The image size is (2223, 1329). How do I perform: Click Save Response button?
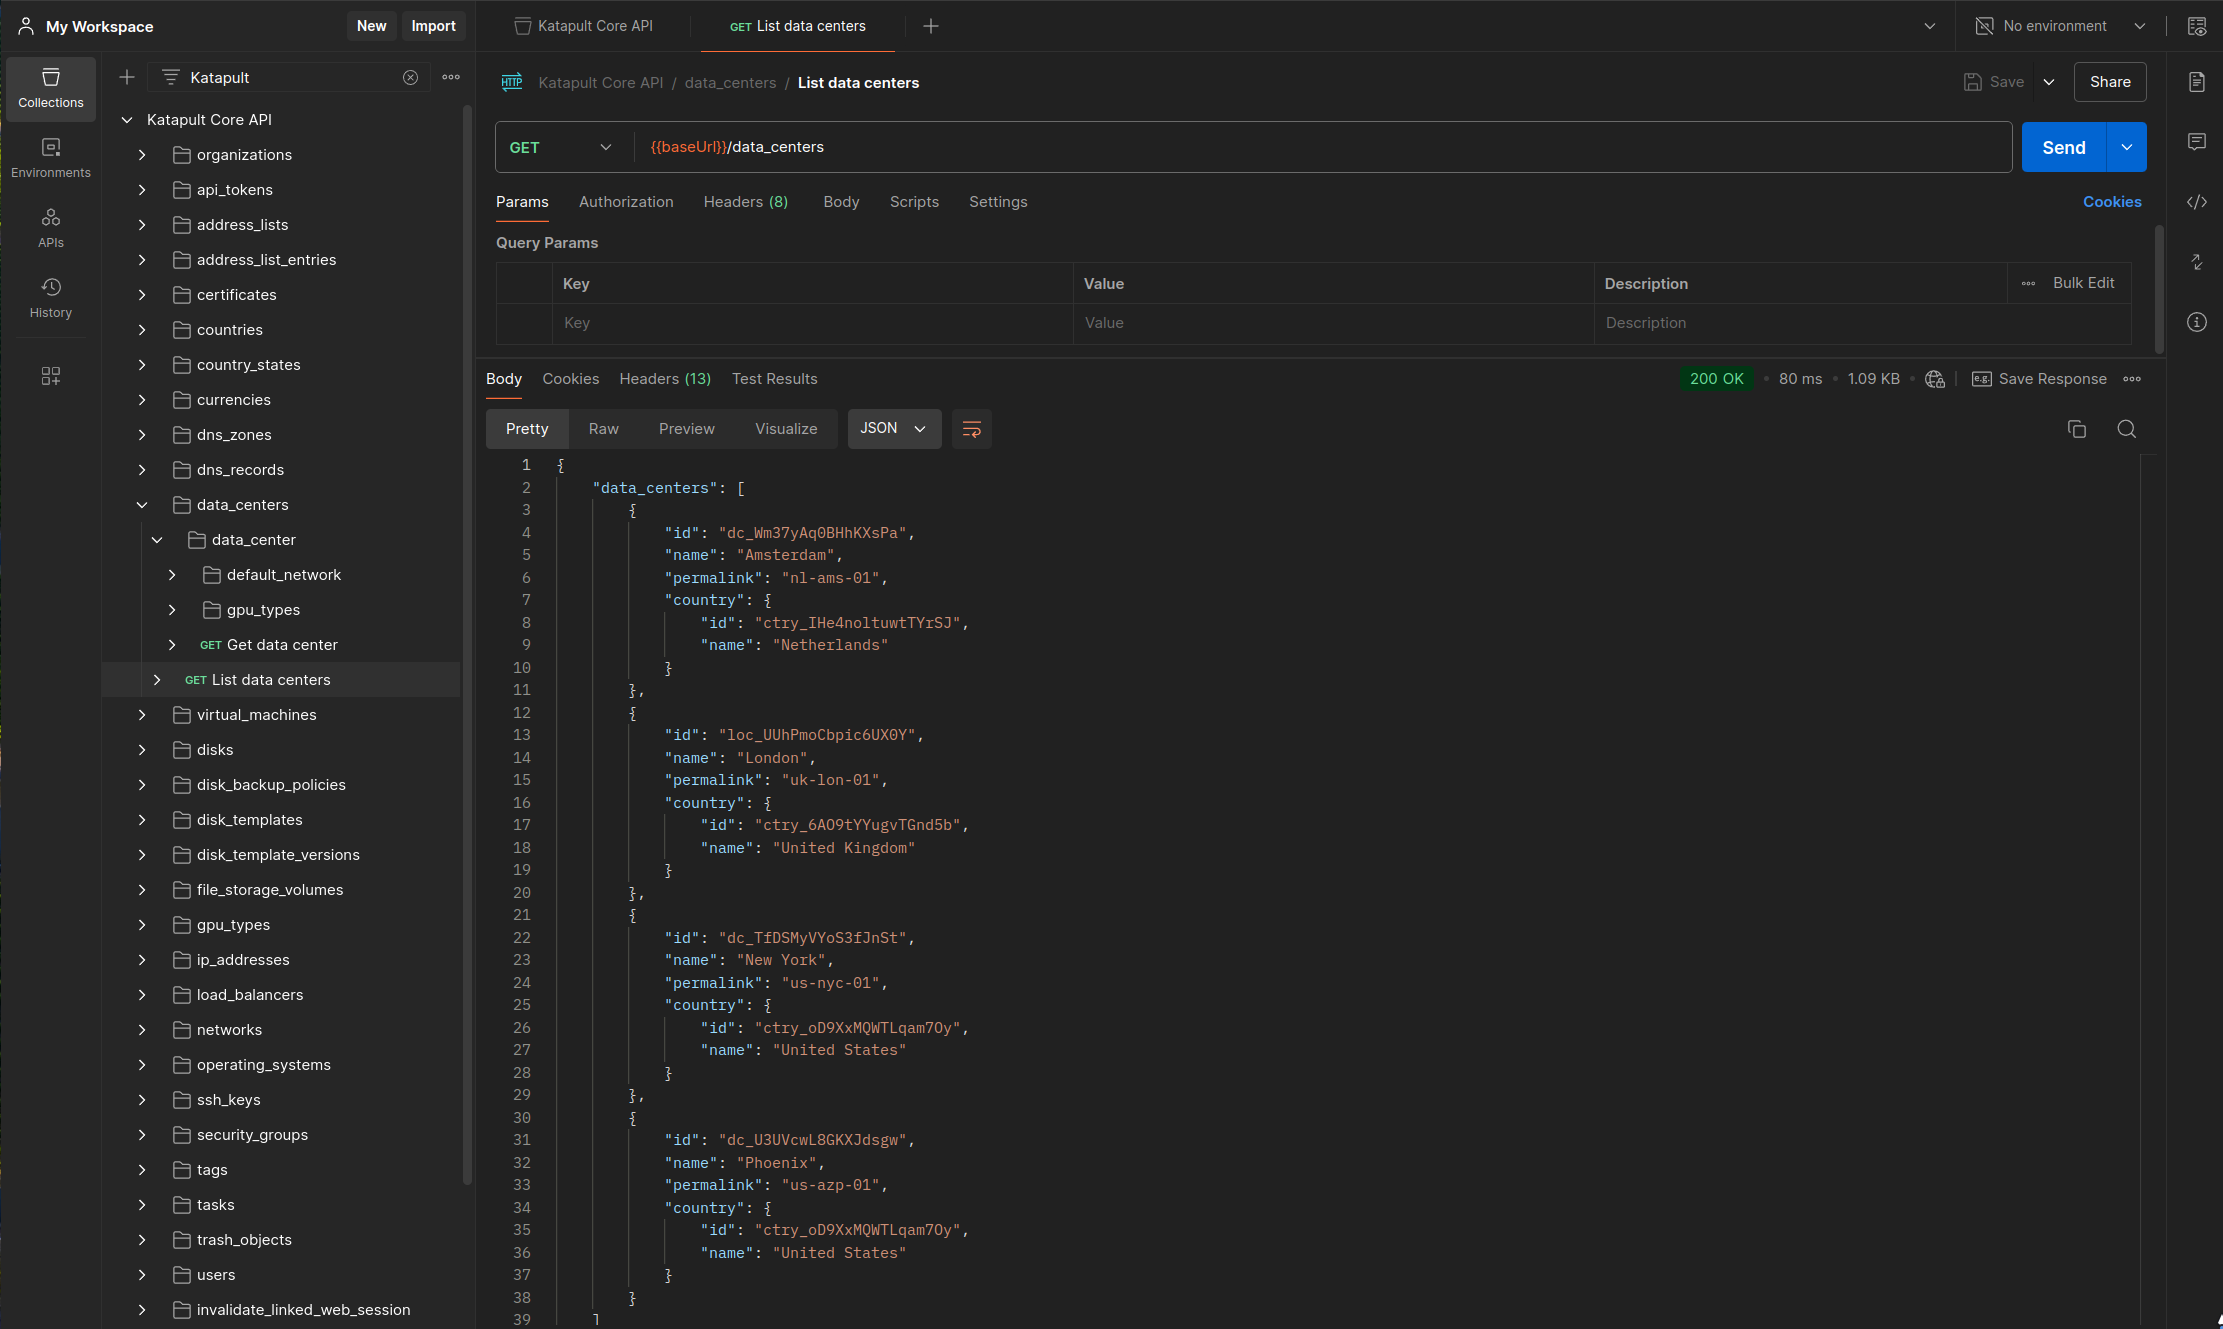(2039, 379)
